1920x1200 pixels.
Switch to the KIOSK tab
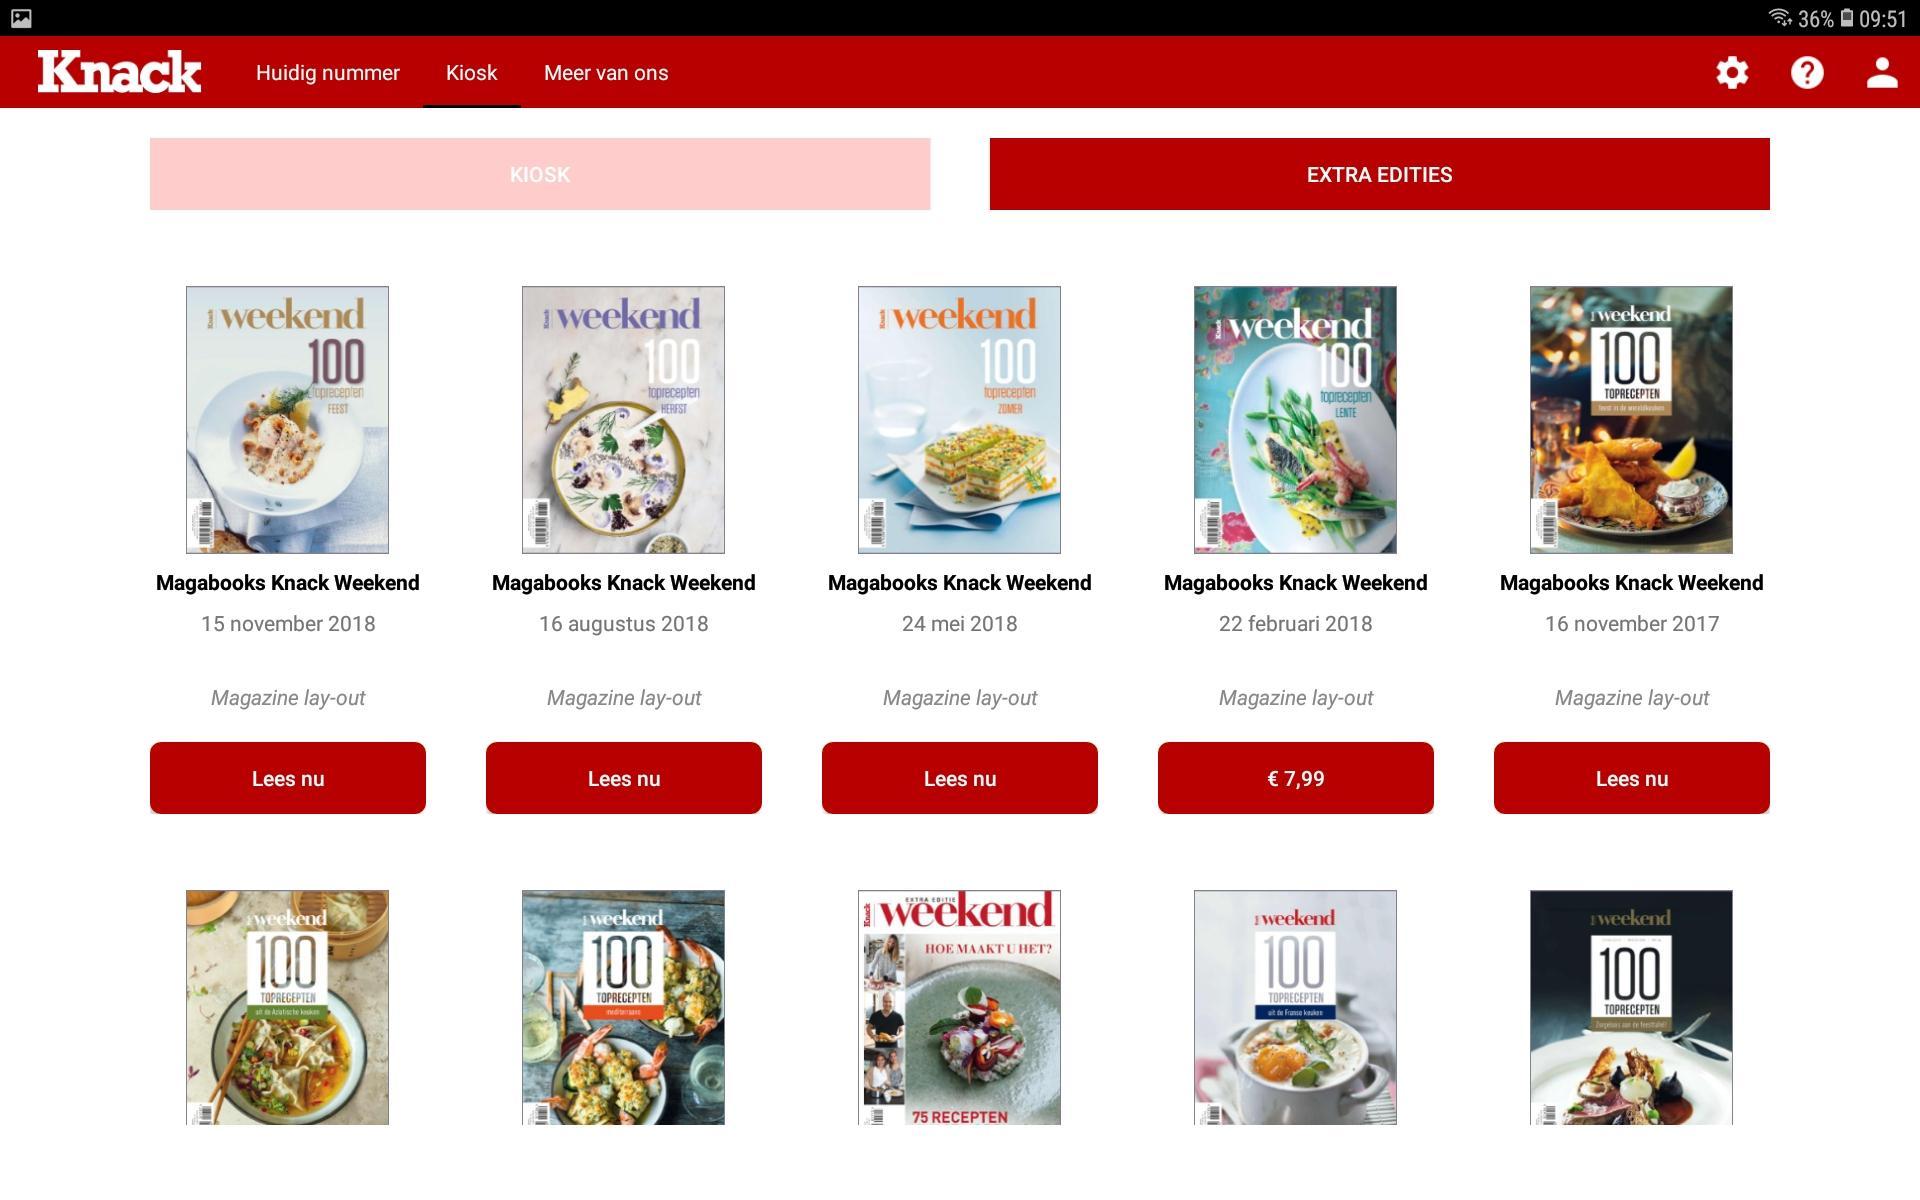(540, 174)
